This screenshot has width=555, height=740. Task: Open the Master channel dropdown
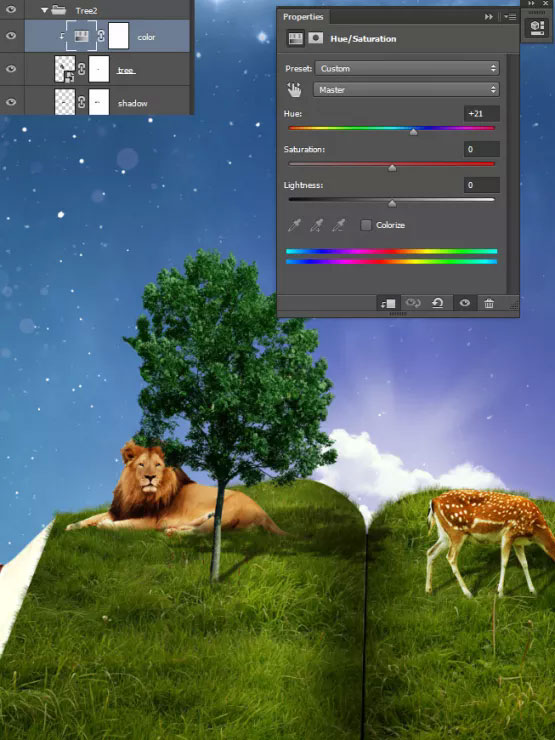(406, 90)
